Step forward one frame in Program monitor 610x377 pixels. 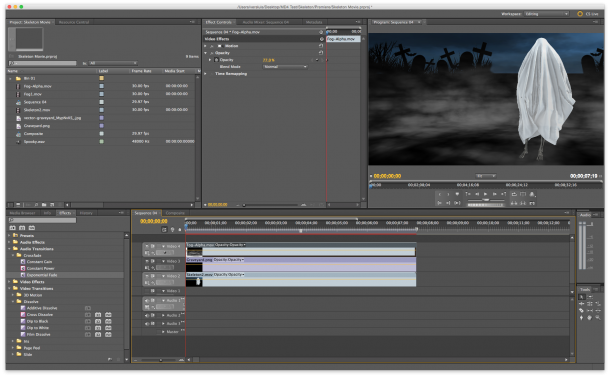[x=494, y=194]
